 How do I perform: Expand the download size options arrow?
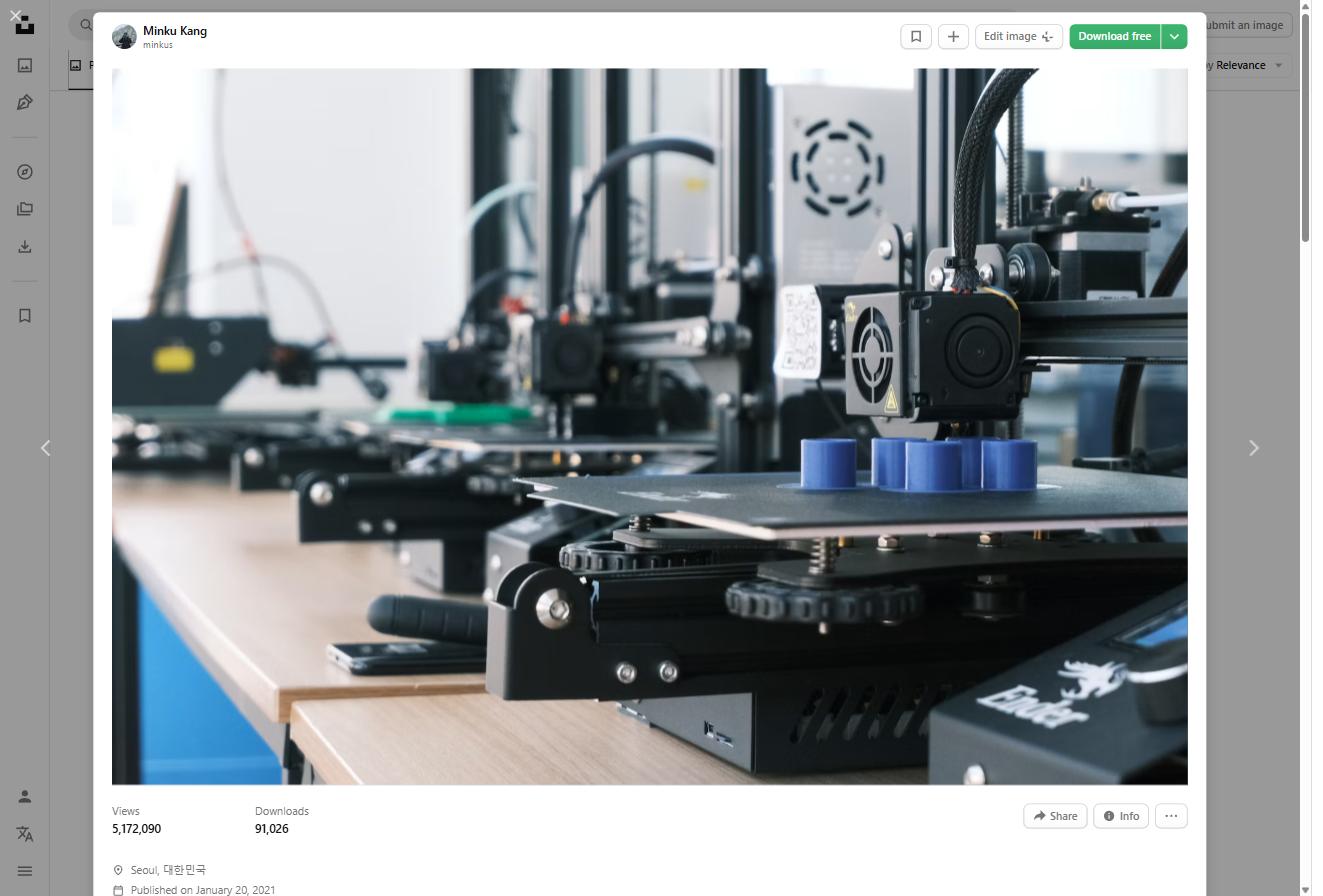tap(1174, 36)
